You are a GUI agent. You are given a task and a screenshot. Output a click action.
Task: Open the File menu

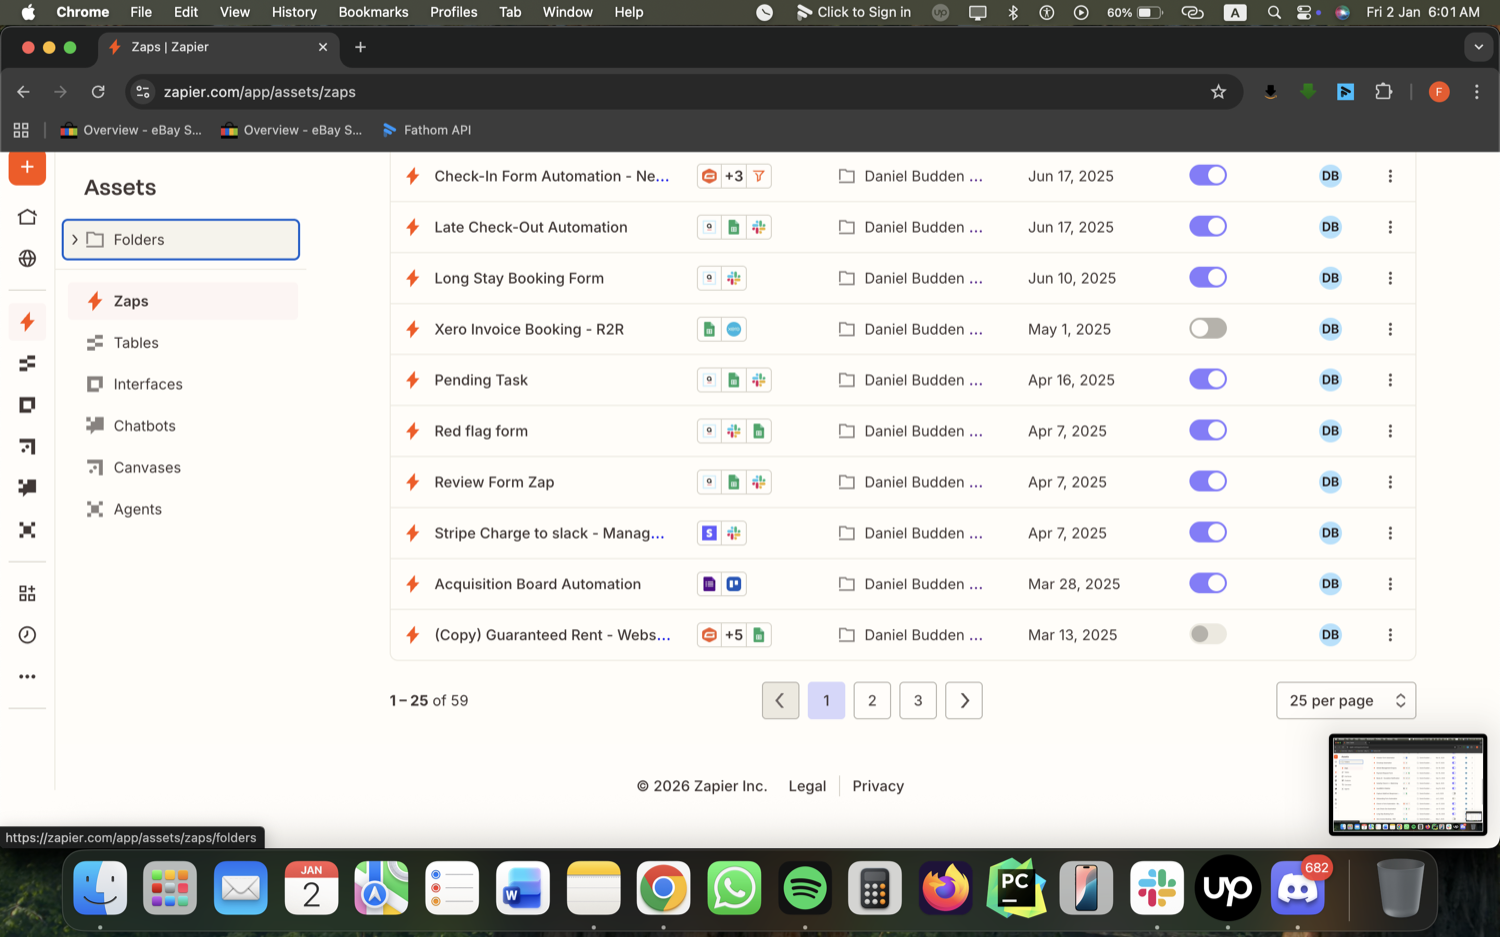coord(141,12)
